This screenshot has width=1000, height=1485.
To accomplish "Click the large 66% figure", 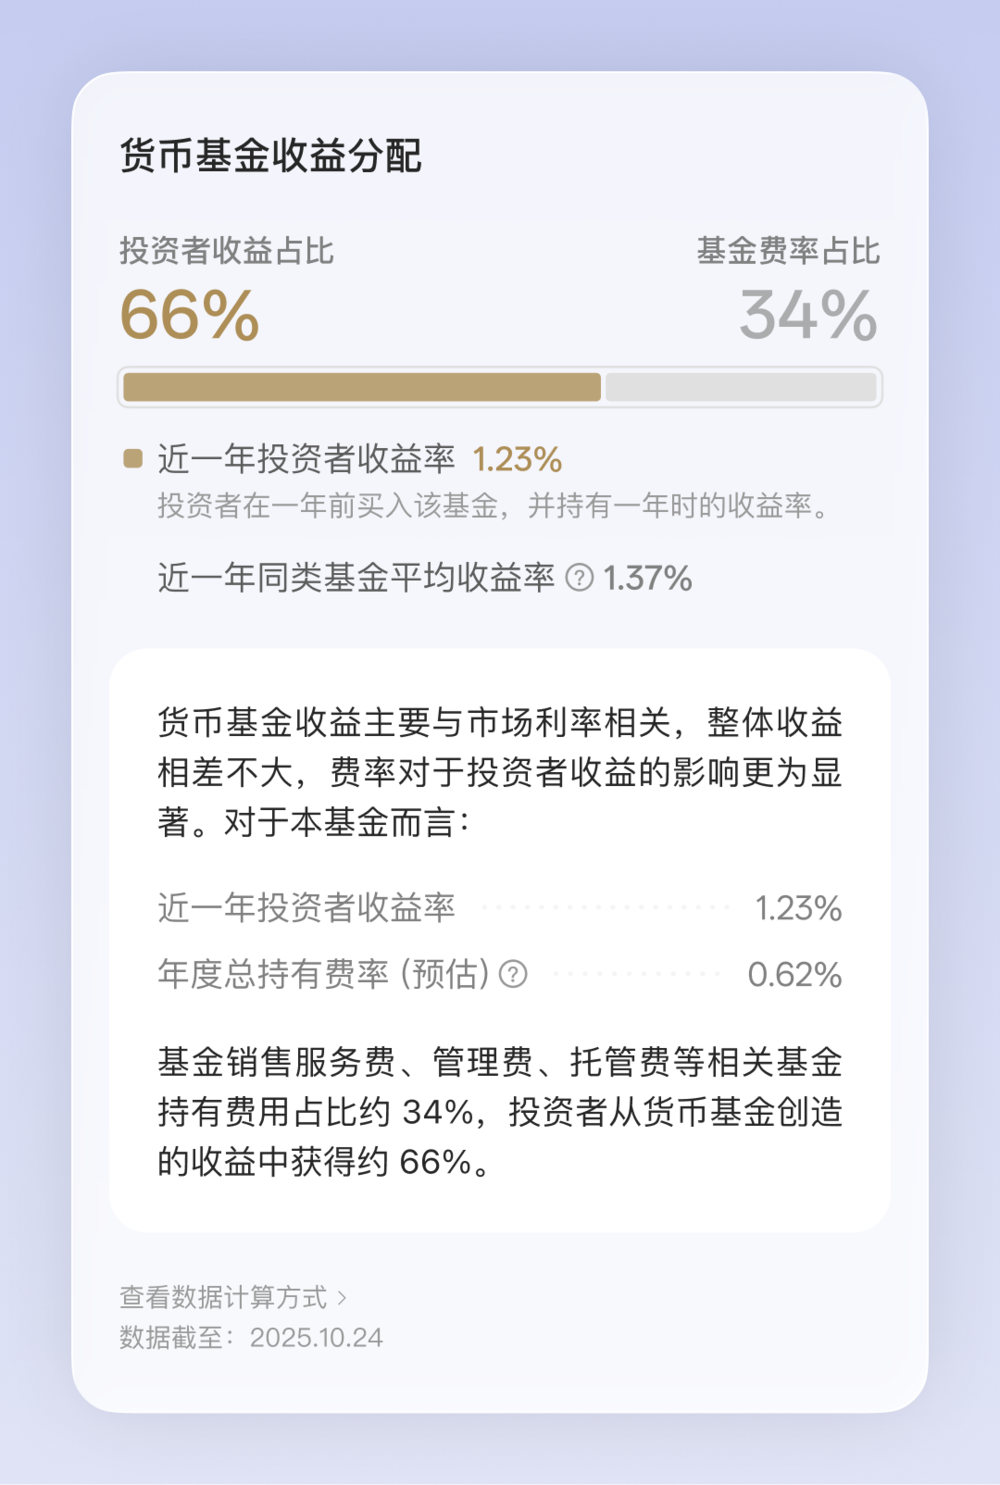I will tap(190, 316).
